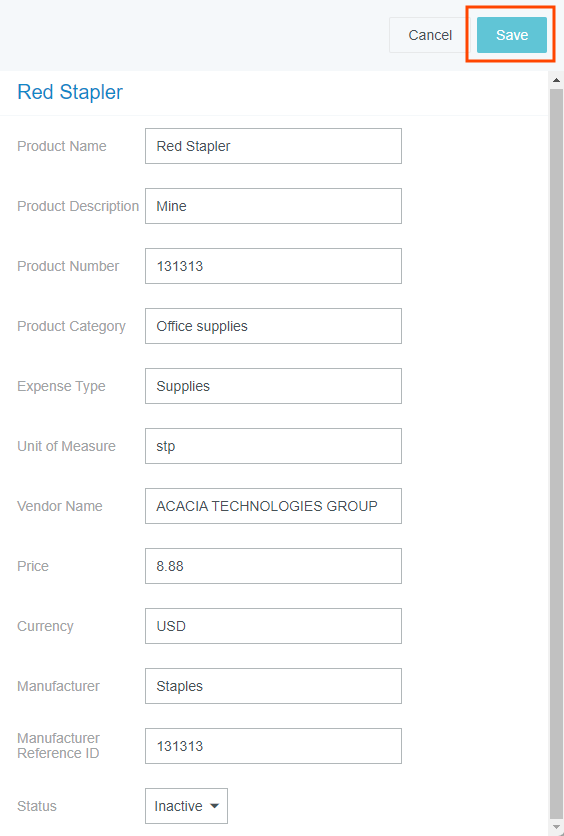Viewport: 564px width, 836px height.
Task: Click the Product Description field containing Mine
Action: (273, 206)
